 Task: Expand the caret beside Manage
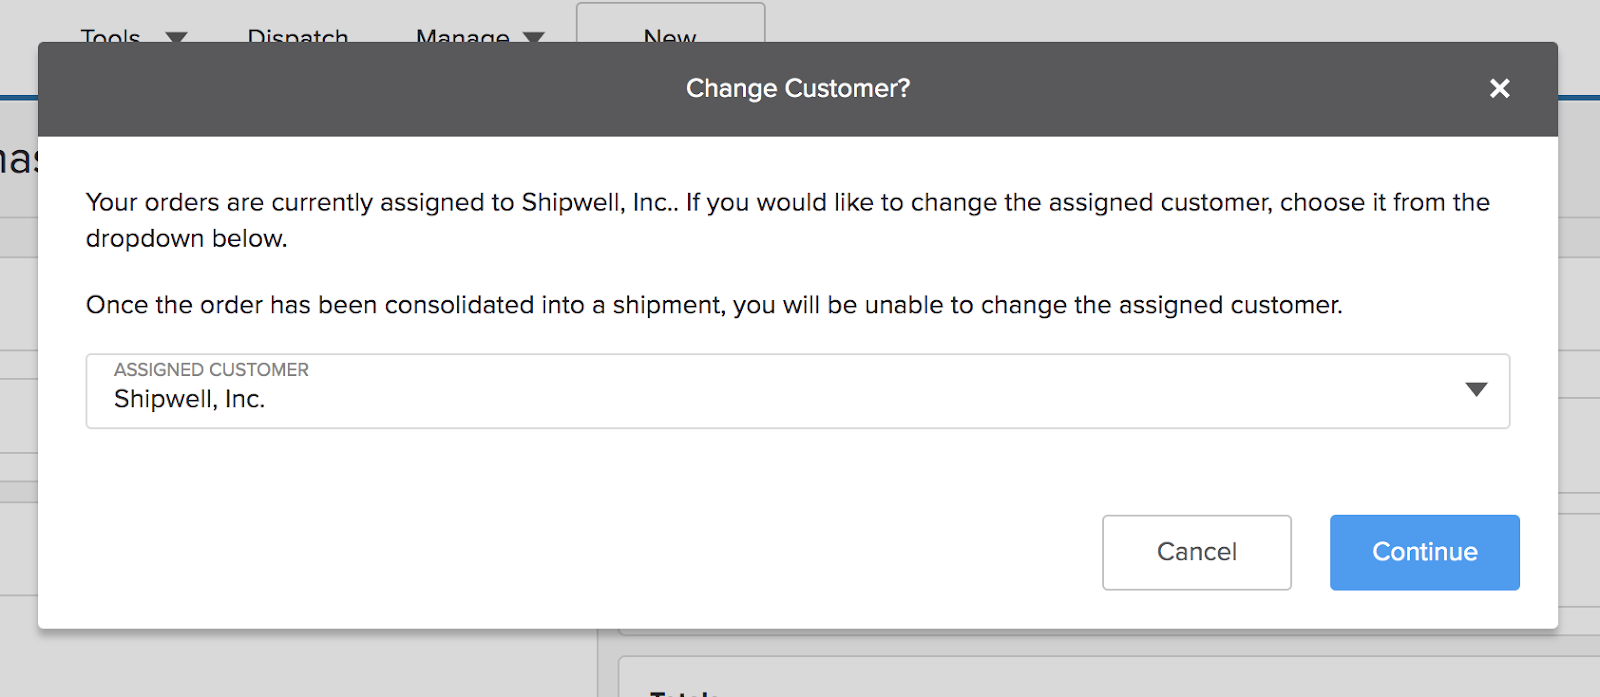[x=534, y=38]
